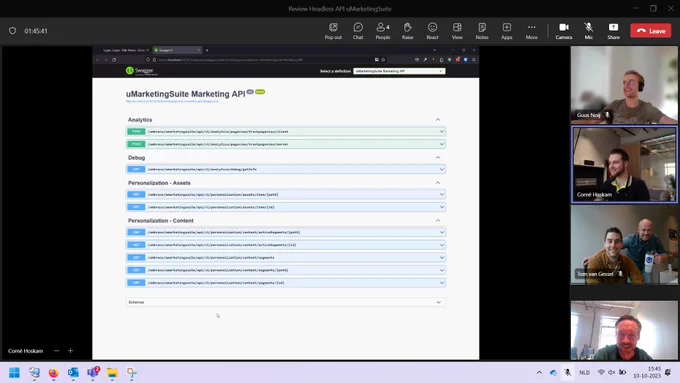Click the uMarketingSuite Marketing API heading
This screenshot has width=680, height=383.
186,94
